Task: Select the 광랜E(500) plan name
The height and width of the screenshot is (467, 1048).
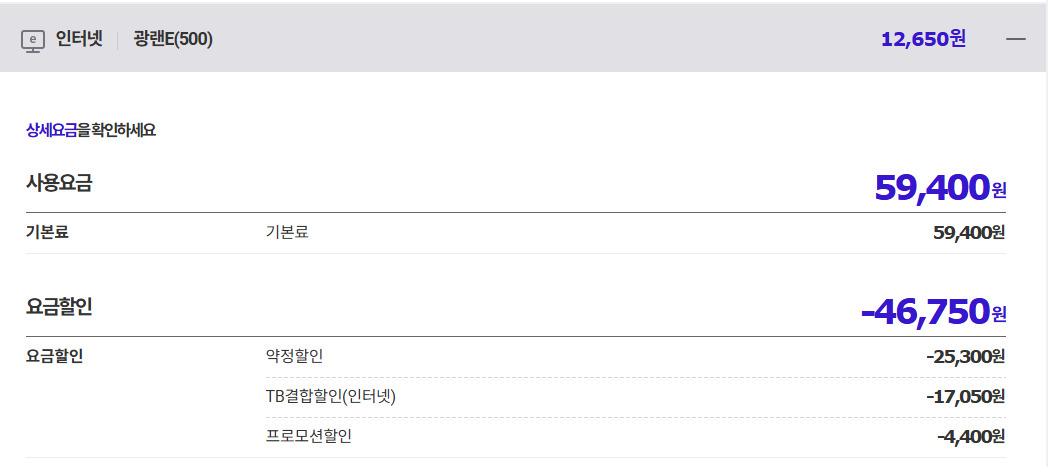Action: click(173, 39)
